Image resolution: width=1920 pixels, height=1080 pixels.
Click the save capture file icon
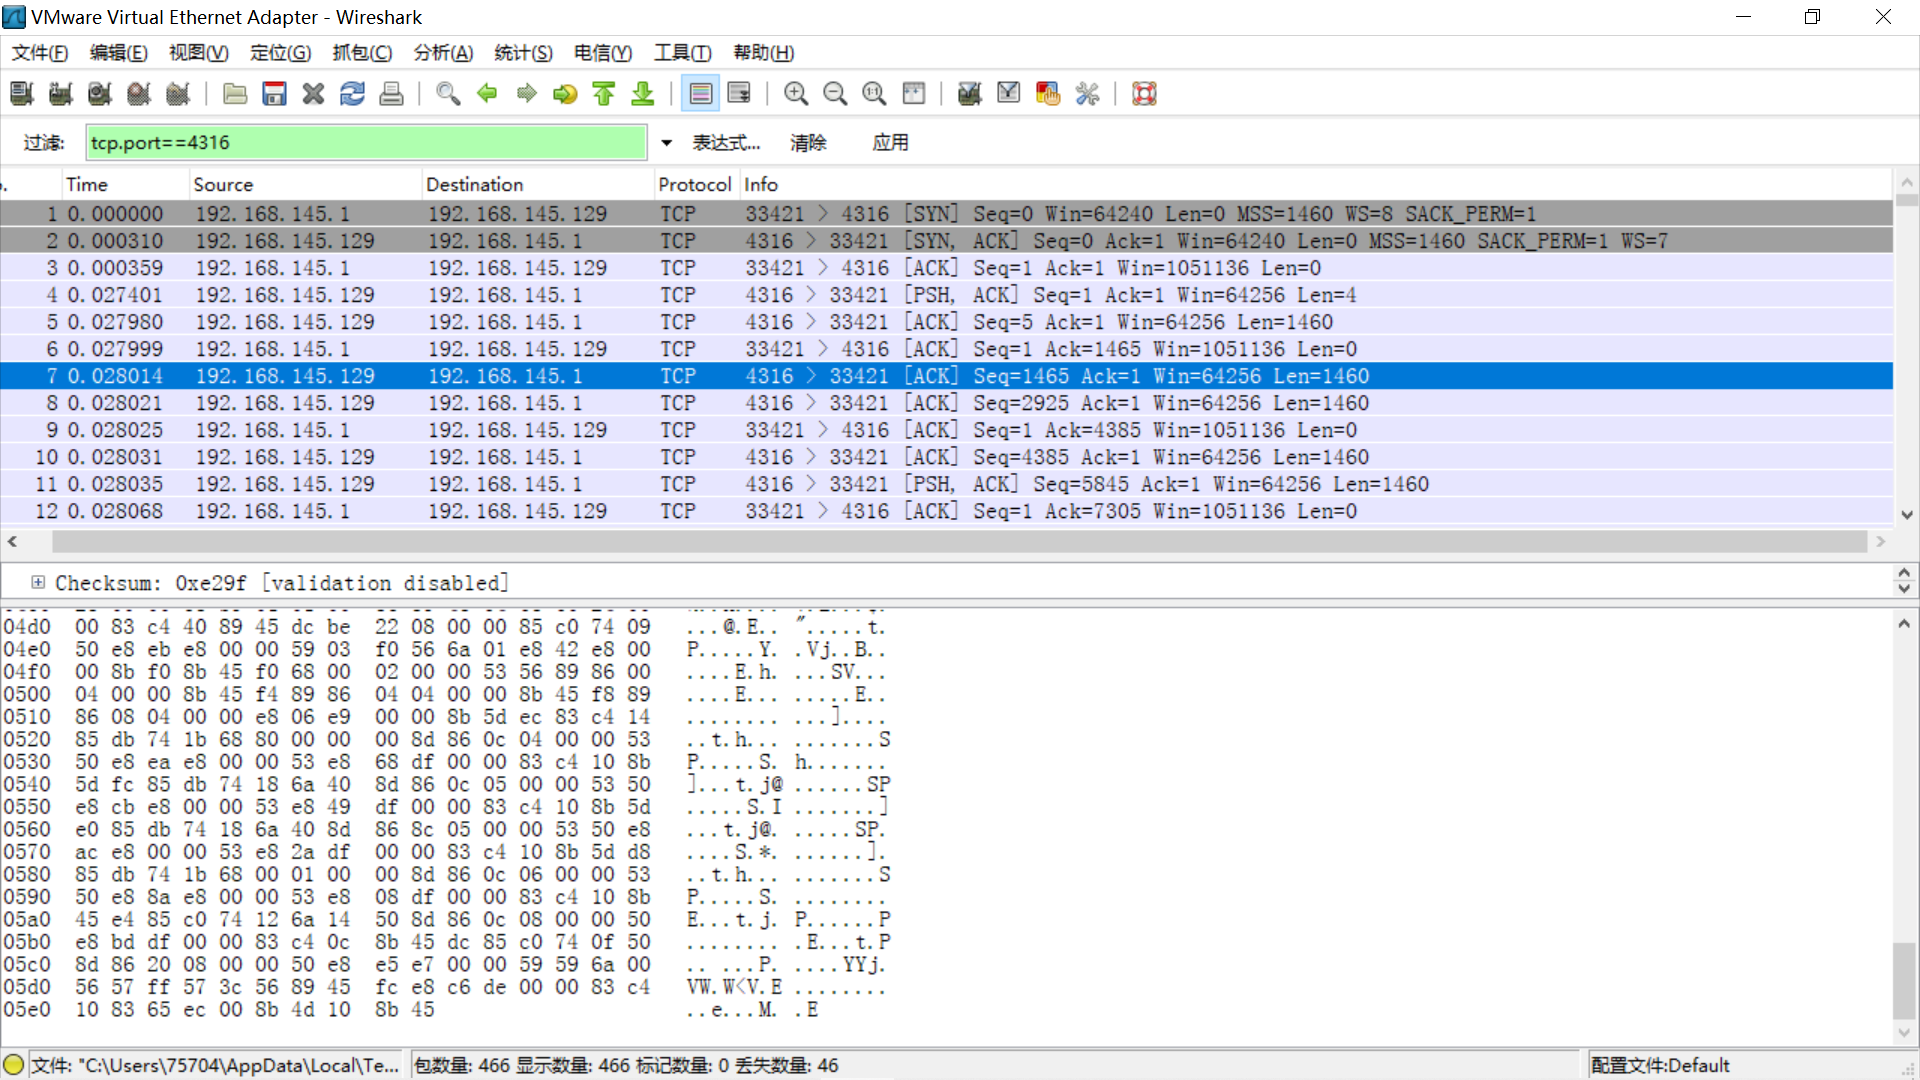[x=274, y=94]
